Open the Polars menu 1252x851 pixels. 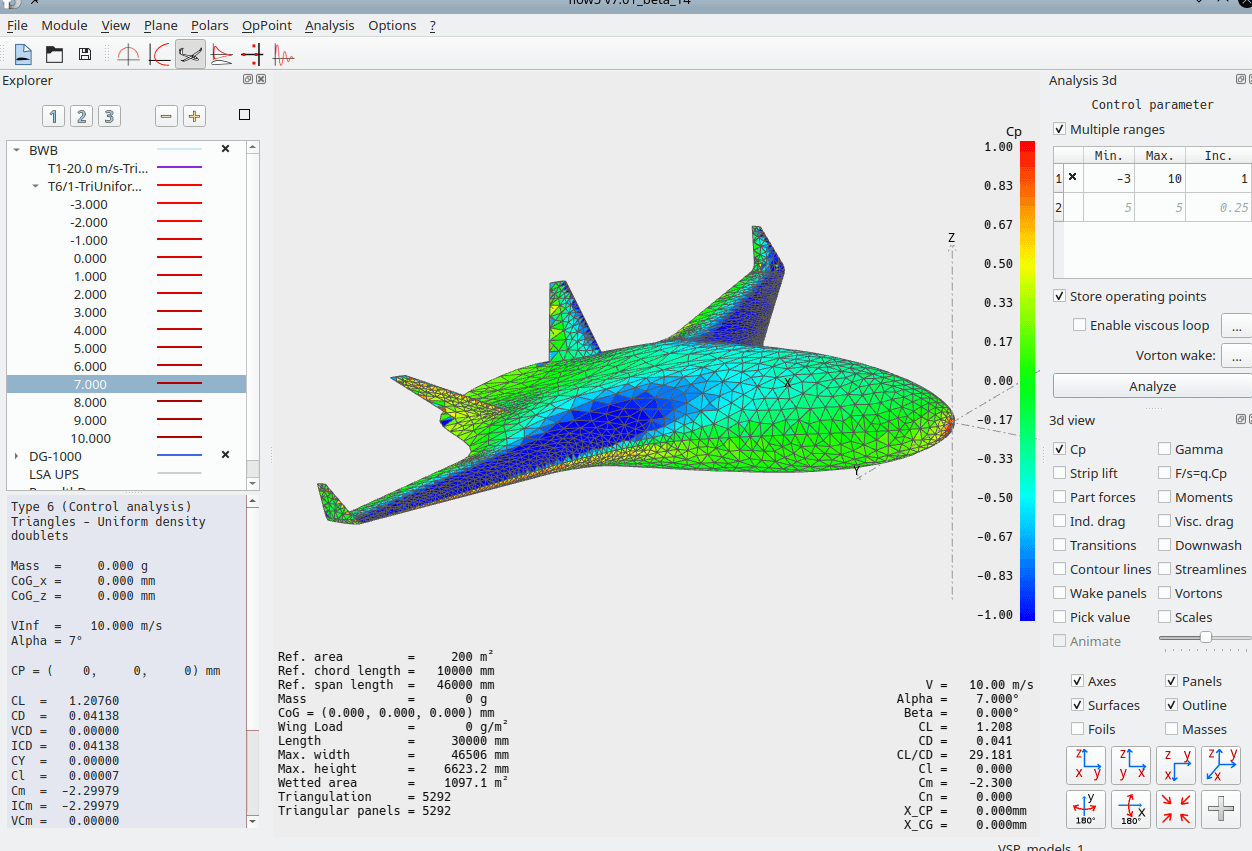pos(210,25)
